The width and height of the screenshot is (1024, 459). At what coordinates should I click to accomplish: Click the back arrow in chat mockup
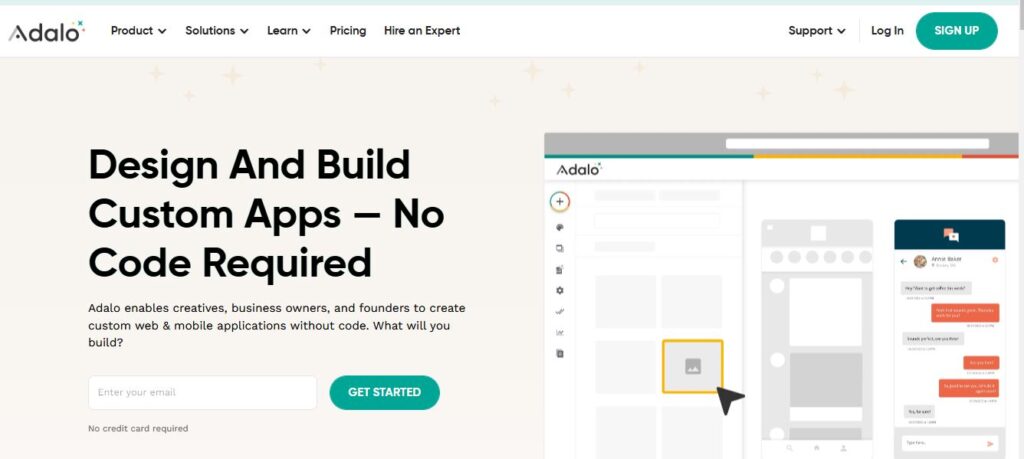[x=904, y=261]
